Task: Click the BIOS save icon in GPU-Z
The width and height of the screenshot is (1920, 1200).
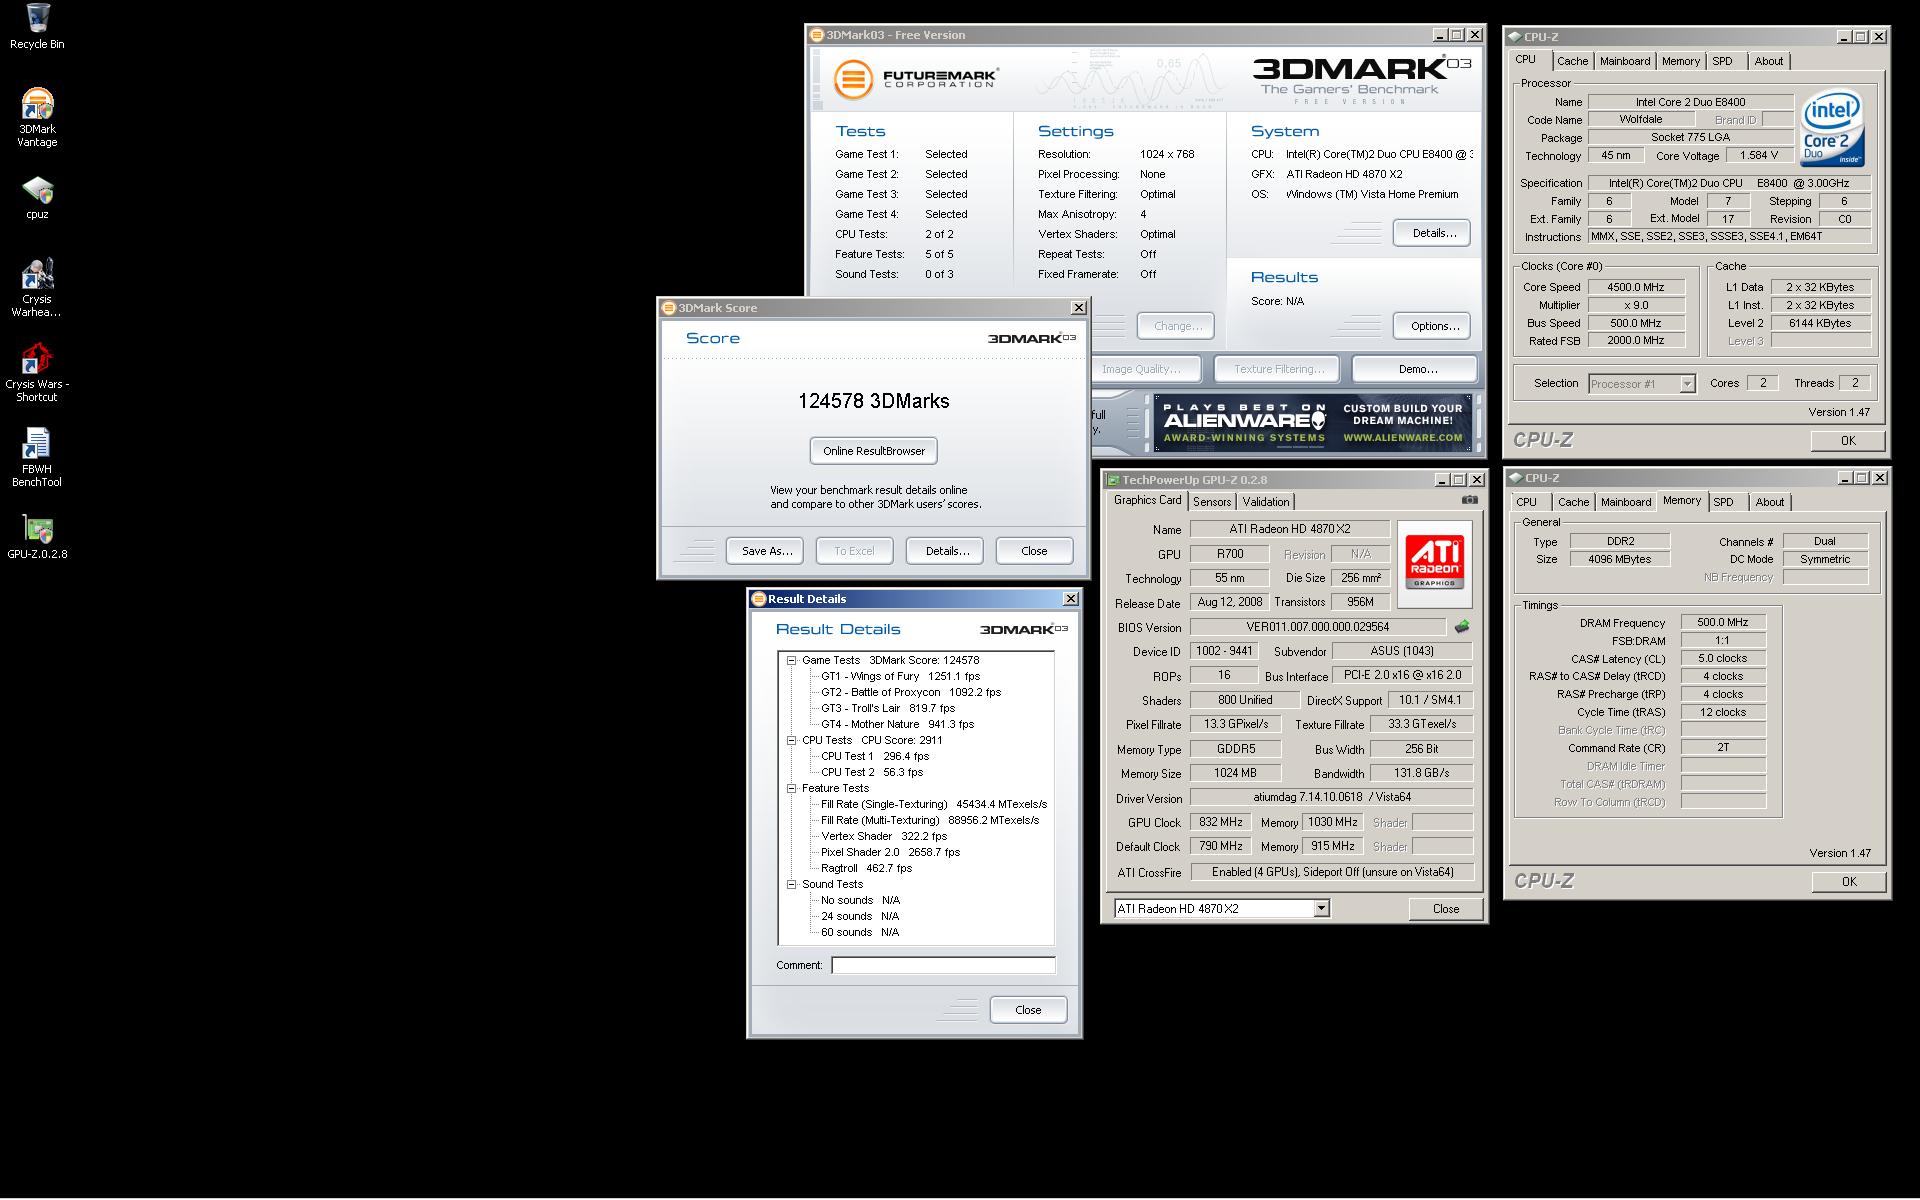Action: 1462,627
